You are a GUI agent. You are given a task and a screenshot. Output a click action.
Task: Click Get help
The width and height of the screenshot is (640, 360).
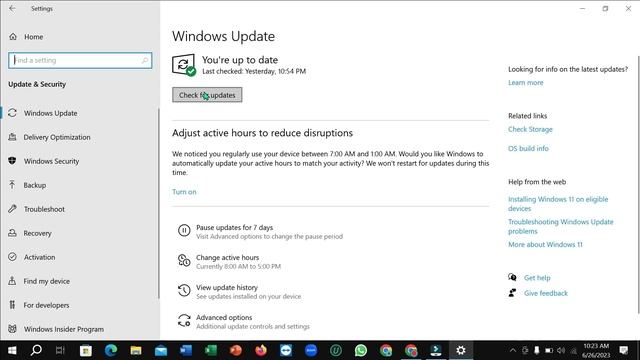537,278
